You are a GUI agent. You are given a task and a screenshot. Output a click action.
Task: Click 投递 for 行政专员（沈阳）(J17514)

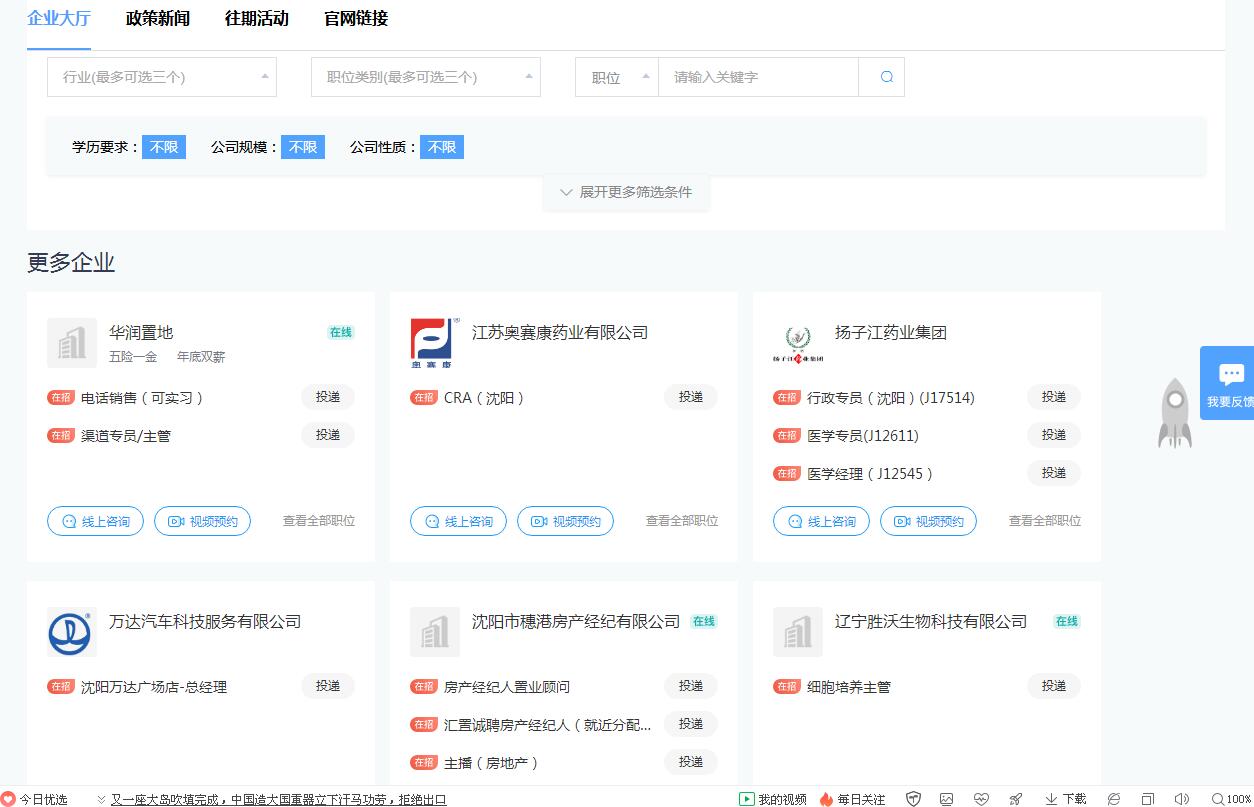(1054, 397)
